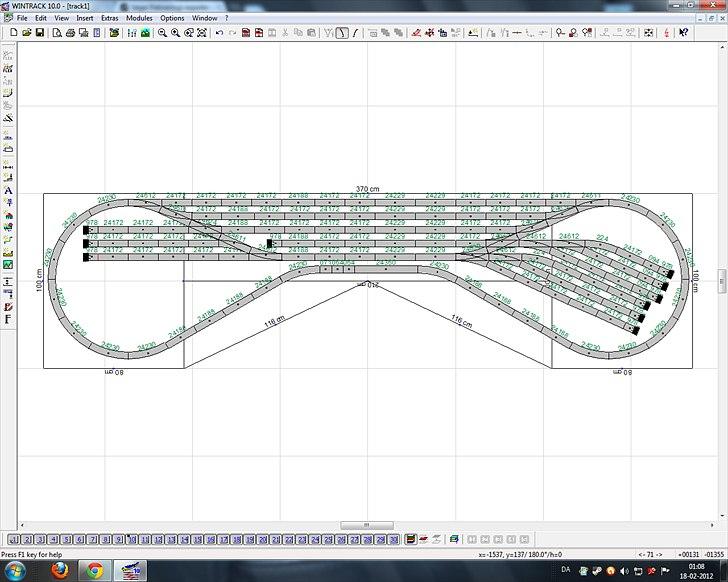The height and width of the screenshot is (582, 728).
Task: Toggle layer 10 button in bottom bar
Action: [x=132, y=540]
